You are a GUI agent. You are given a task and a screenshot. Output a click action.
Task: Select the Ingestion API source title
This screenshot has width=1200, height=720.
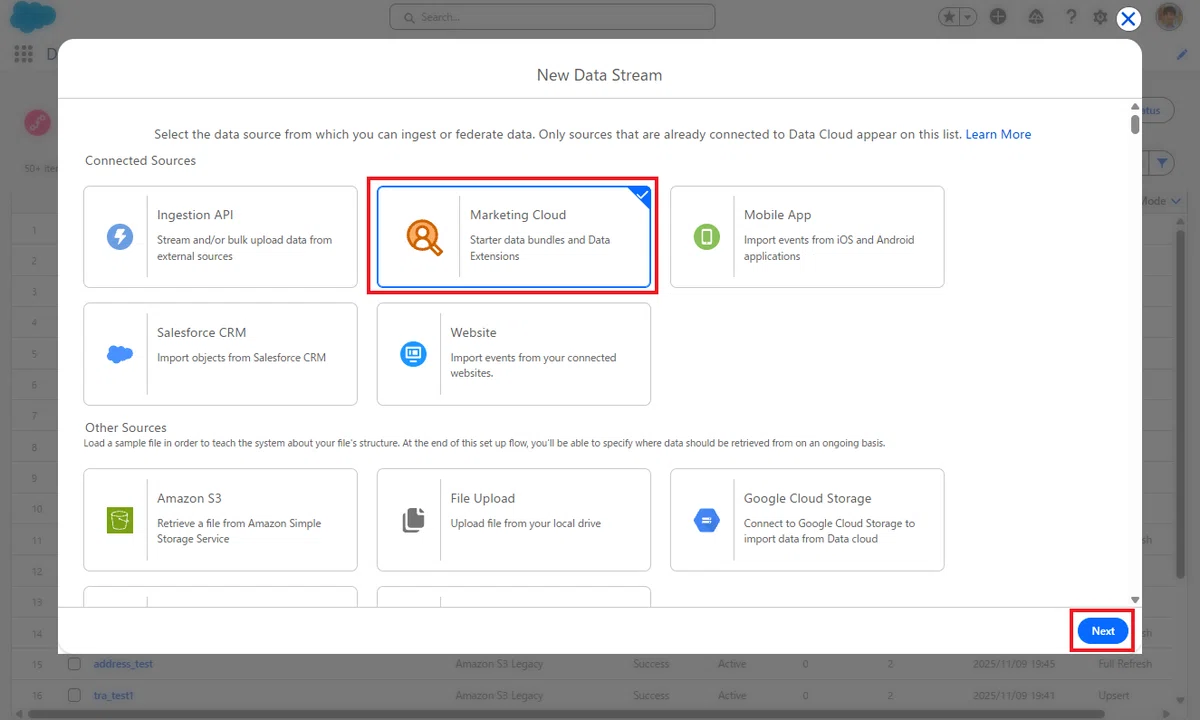coord(195,215)
